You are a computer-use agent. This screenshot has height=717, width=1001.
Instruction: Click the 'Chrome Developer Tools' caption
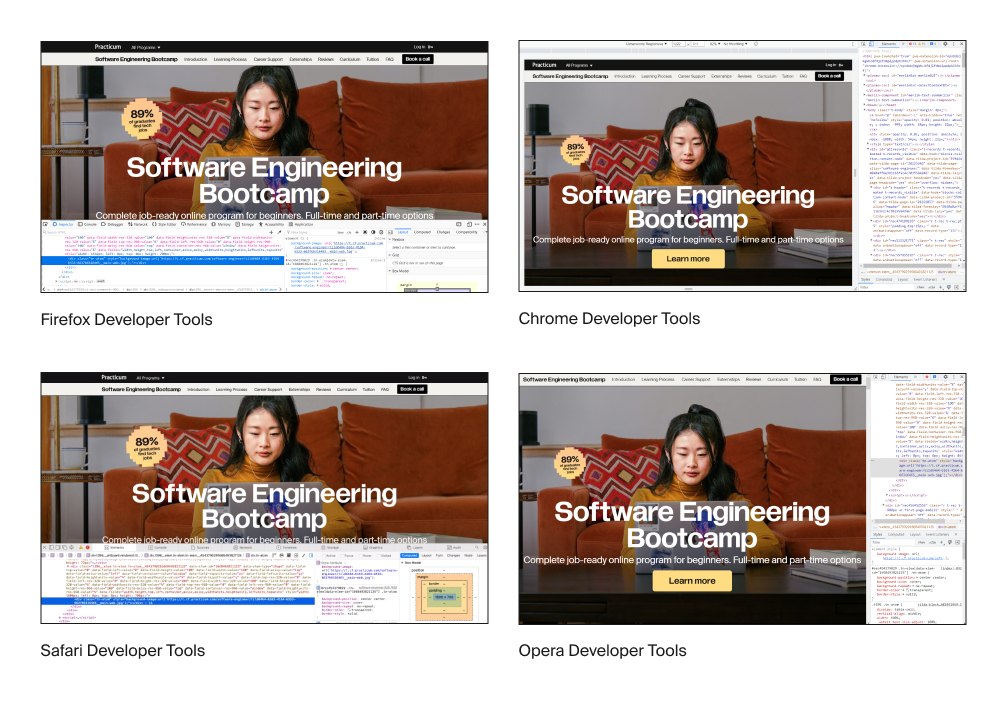(x=609, y=319)
